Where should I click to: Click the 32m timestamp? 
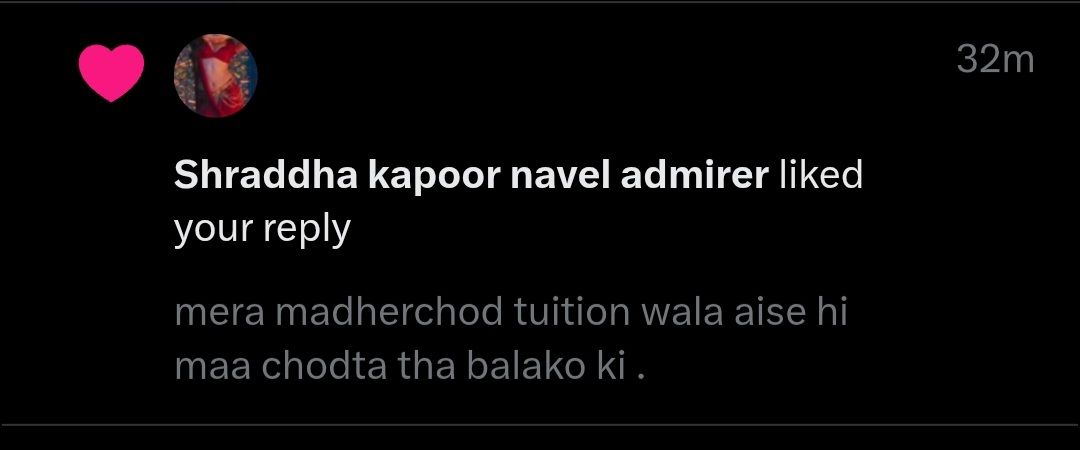pyautogui.click(x=995, y=60)
